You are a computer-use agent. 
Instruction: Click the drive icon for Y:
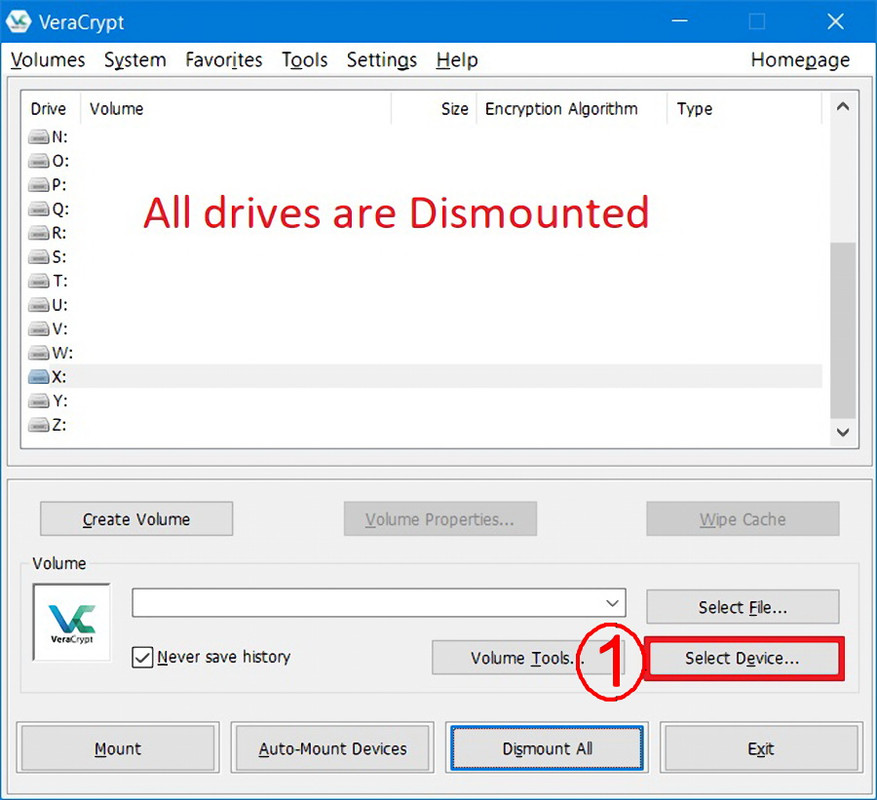pos(39,401)
